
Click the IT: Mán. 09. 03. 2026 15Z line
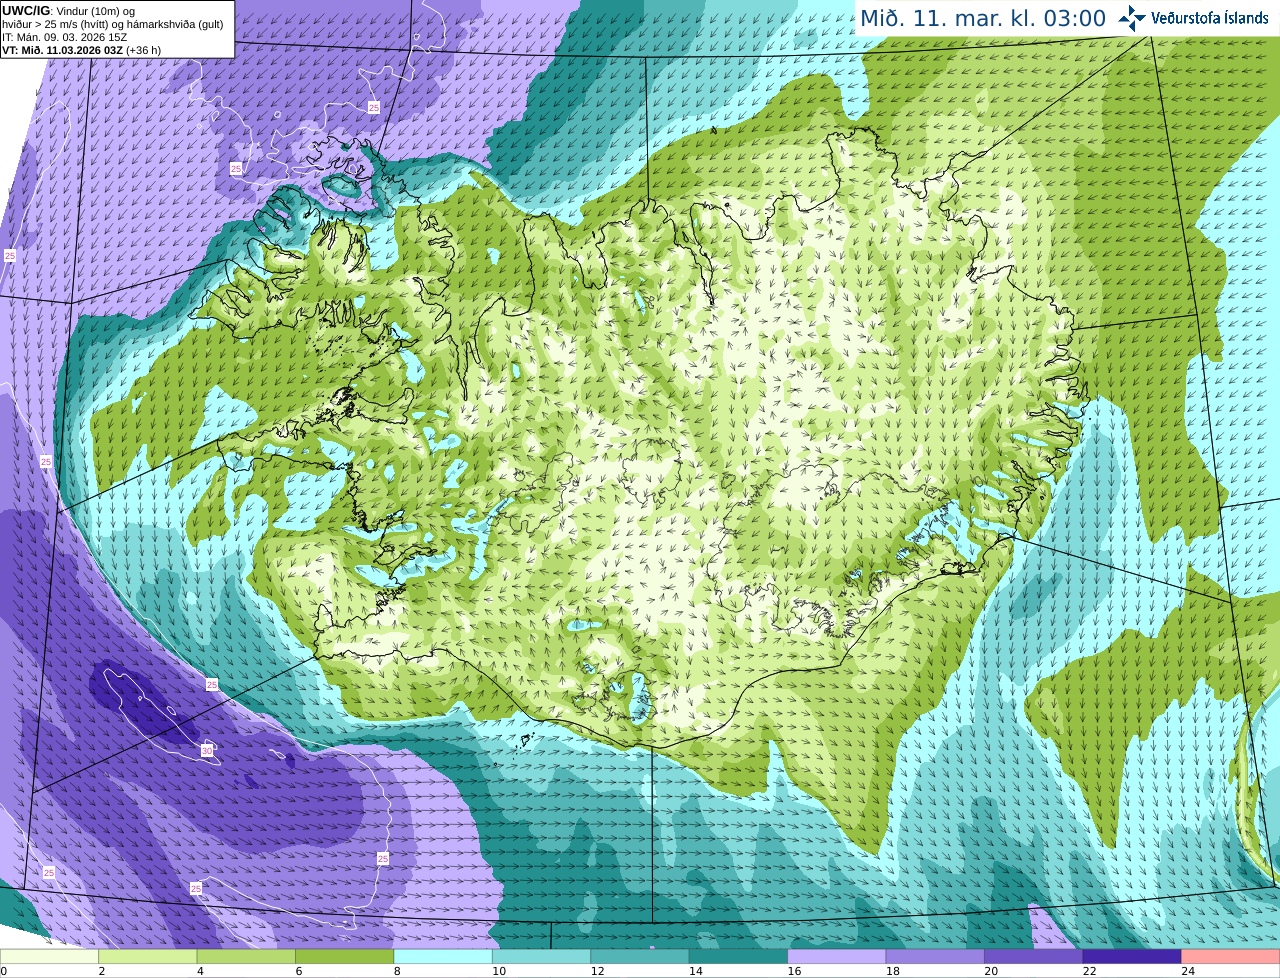pos(65,37)
